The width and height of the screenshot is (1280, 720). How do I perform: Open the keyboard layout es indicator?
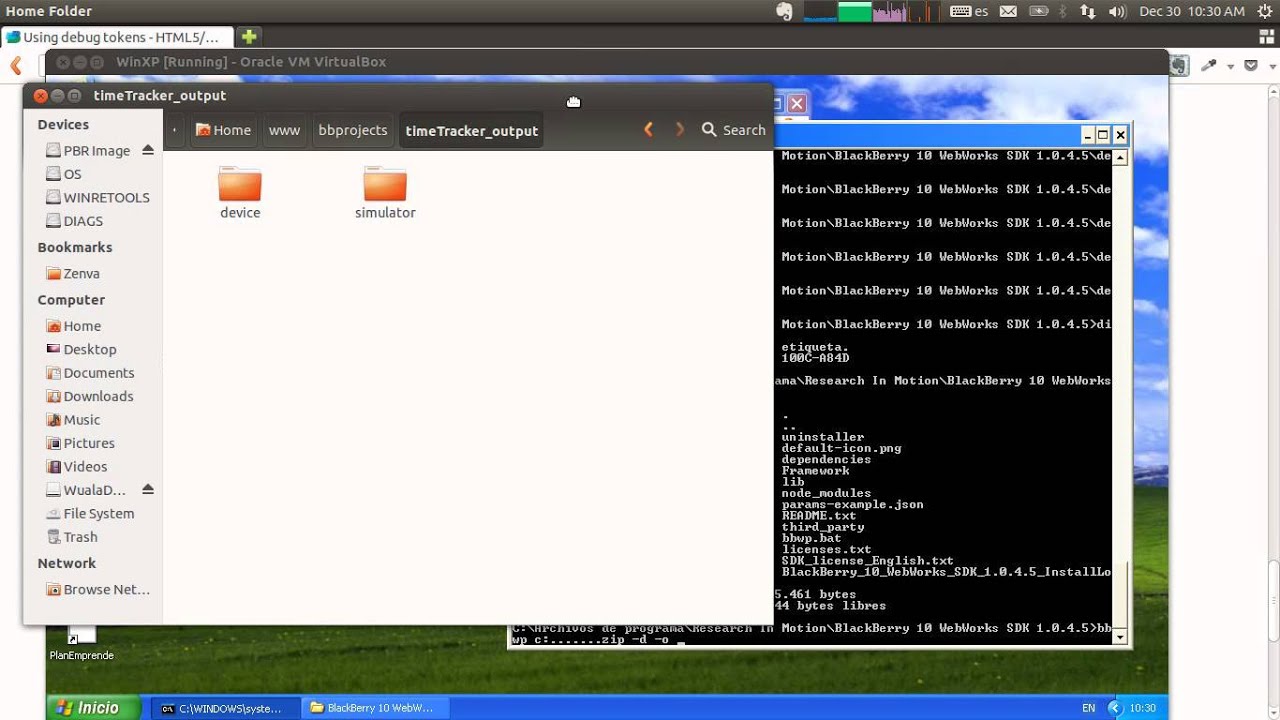[969, 11]
